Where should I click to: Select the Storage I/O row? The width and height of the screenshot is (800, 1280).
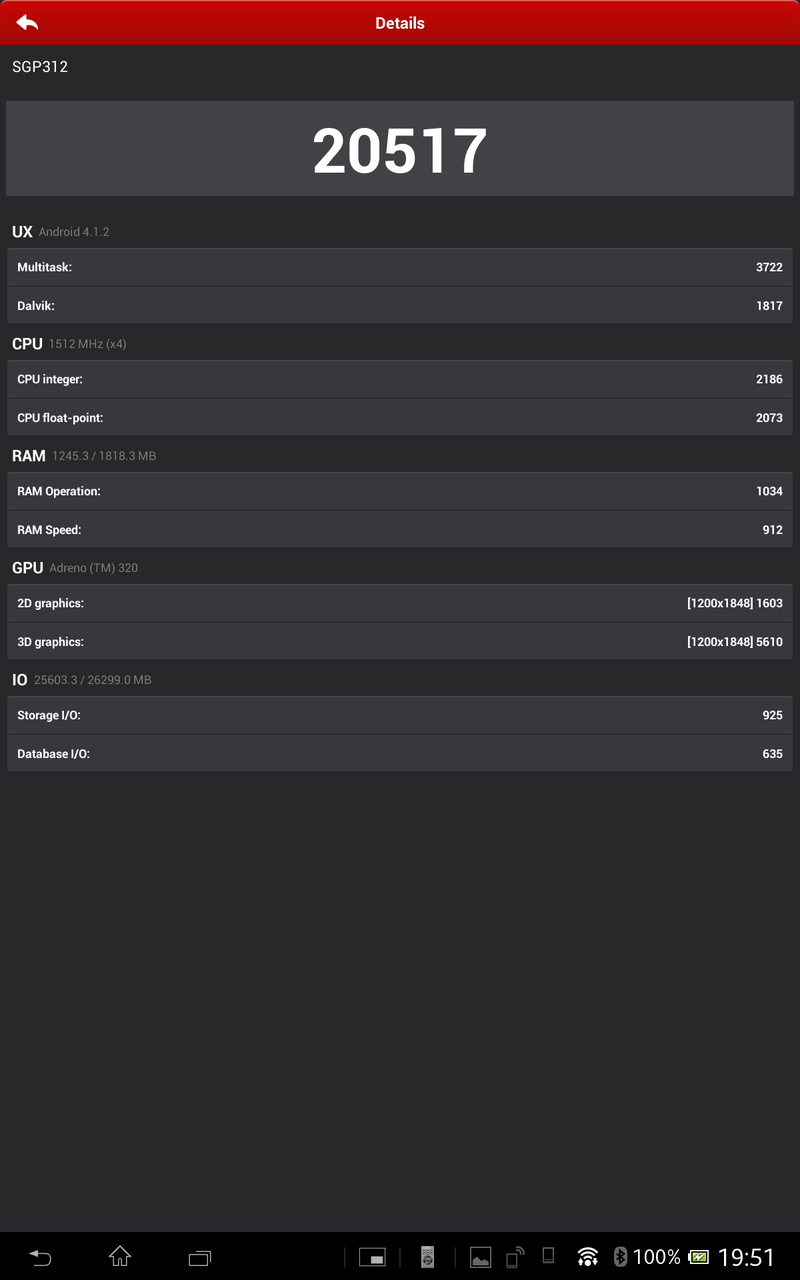[x=400, y=716]
